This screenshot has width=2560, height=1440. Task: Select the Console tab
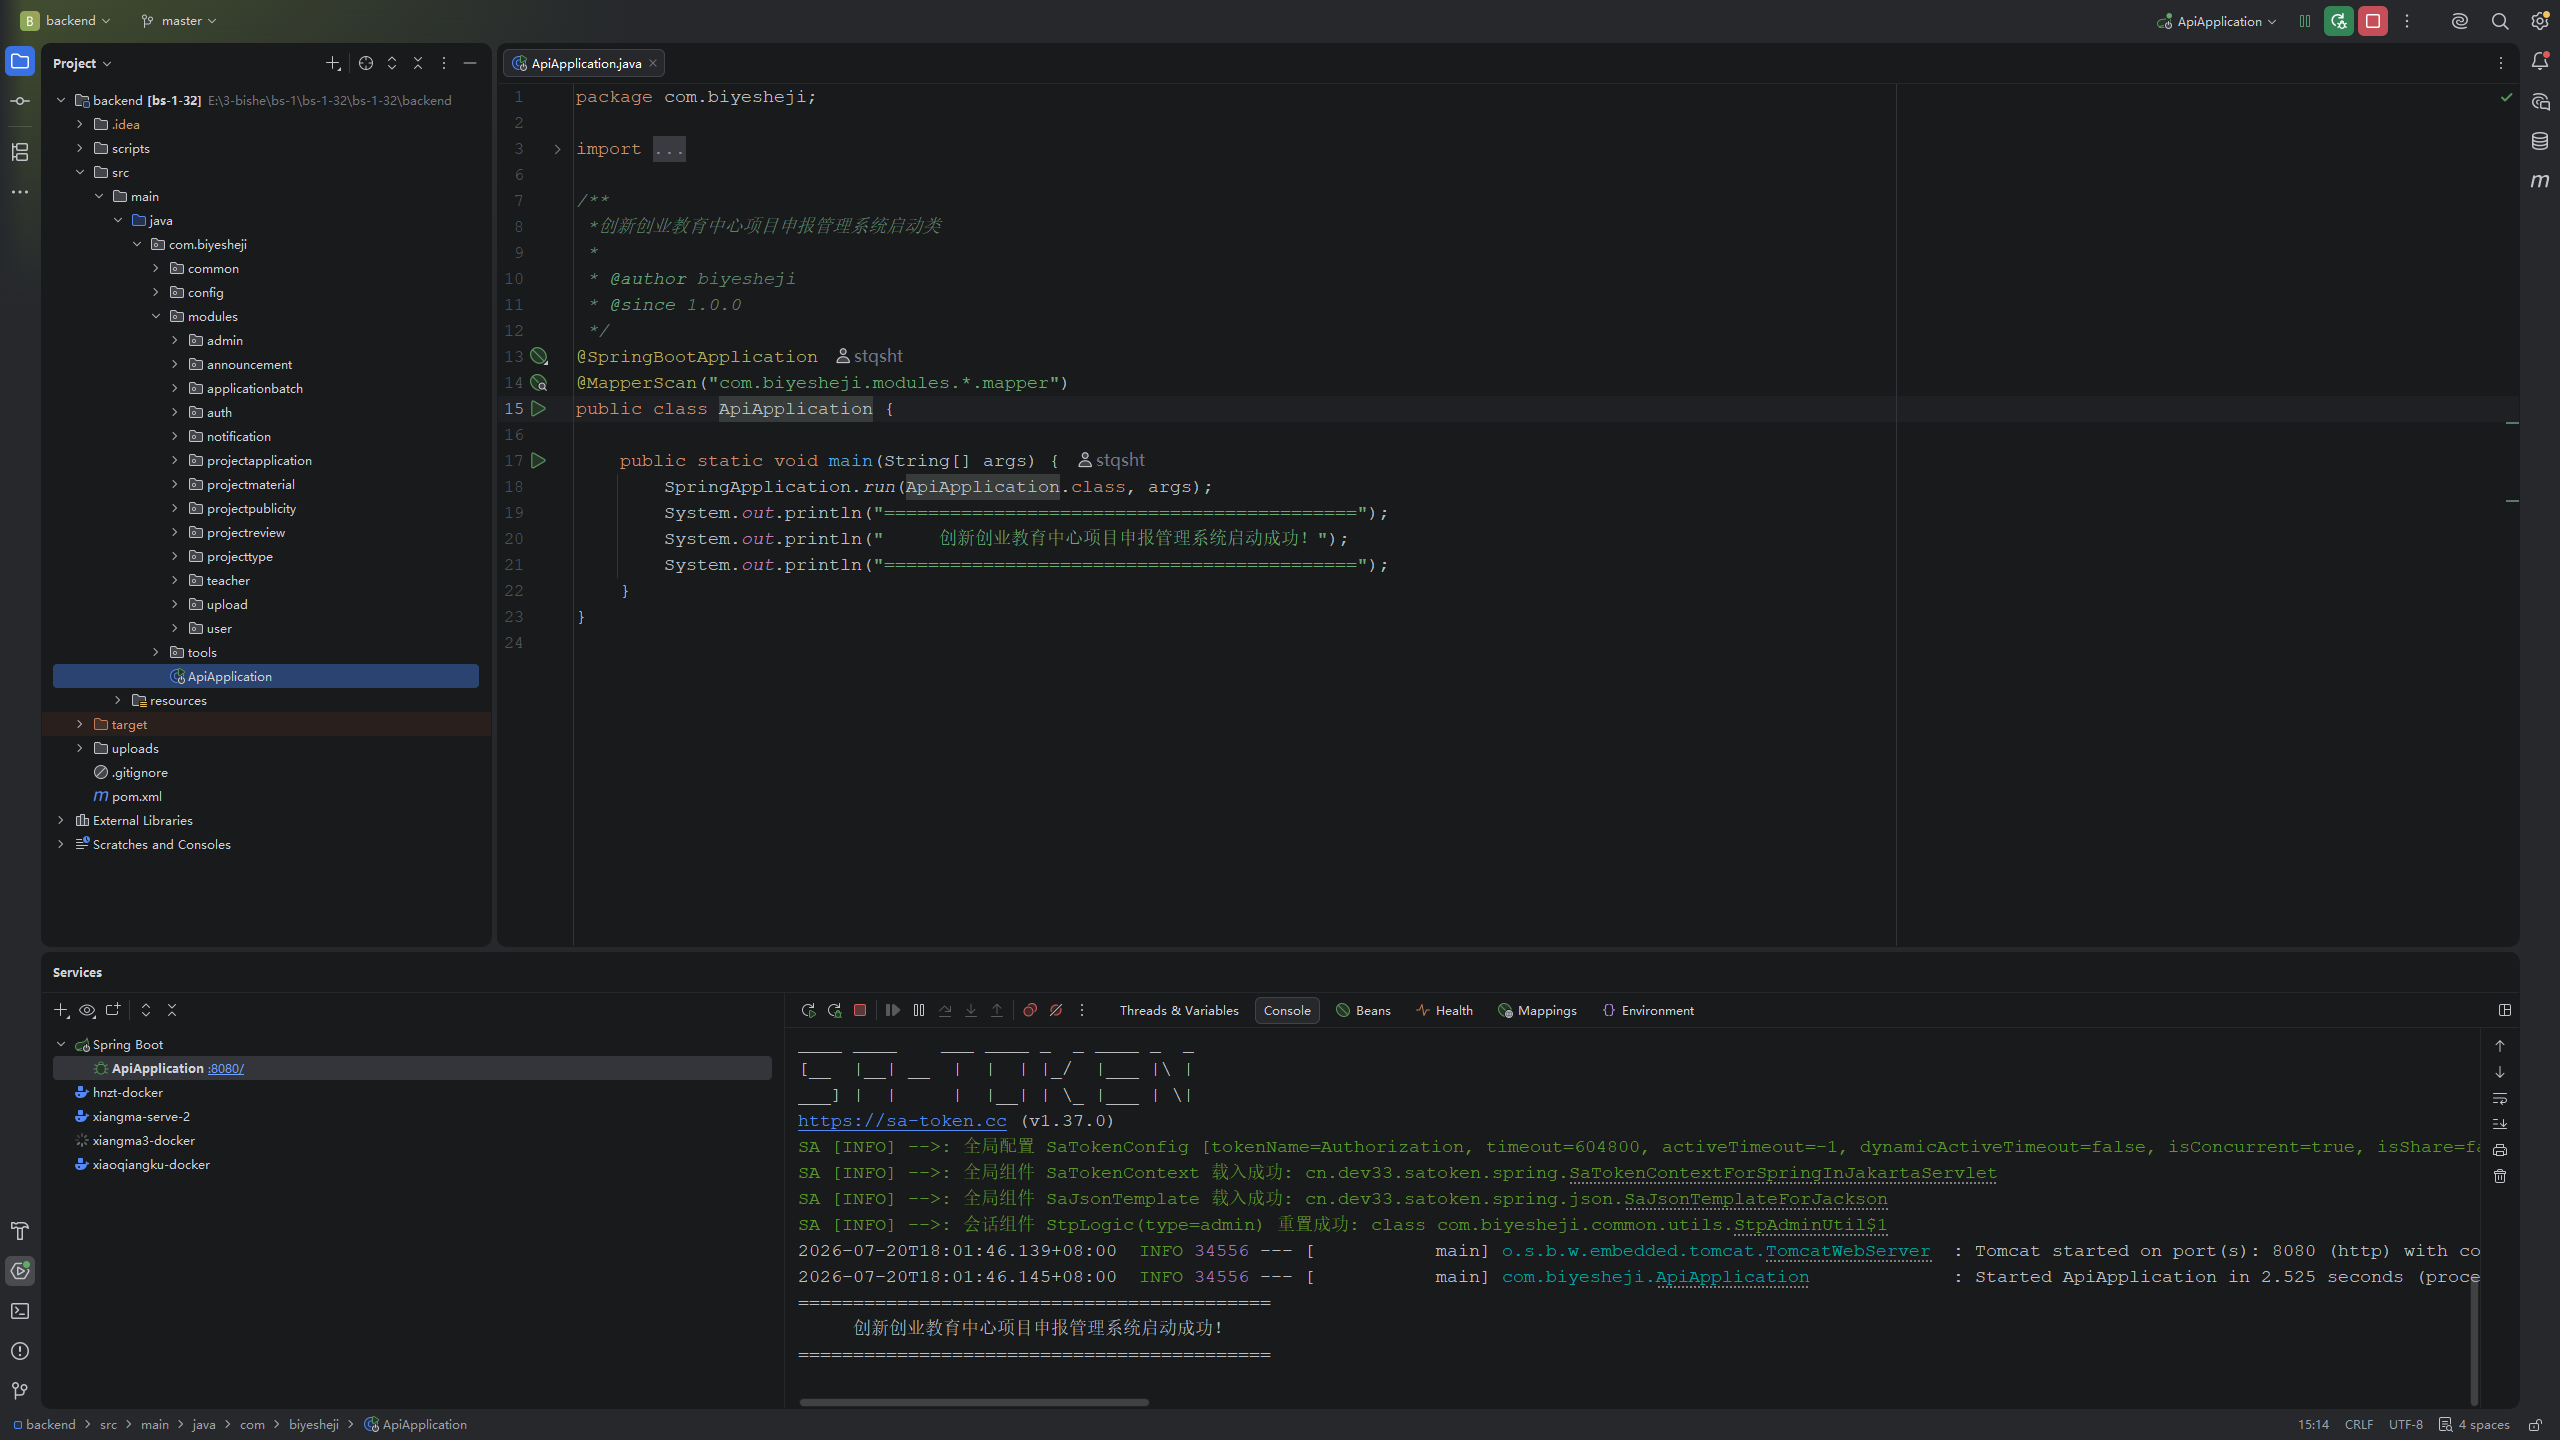(1287, 1010)
